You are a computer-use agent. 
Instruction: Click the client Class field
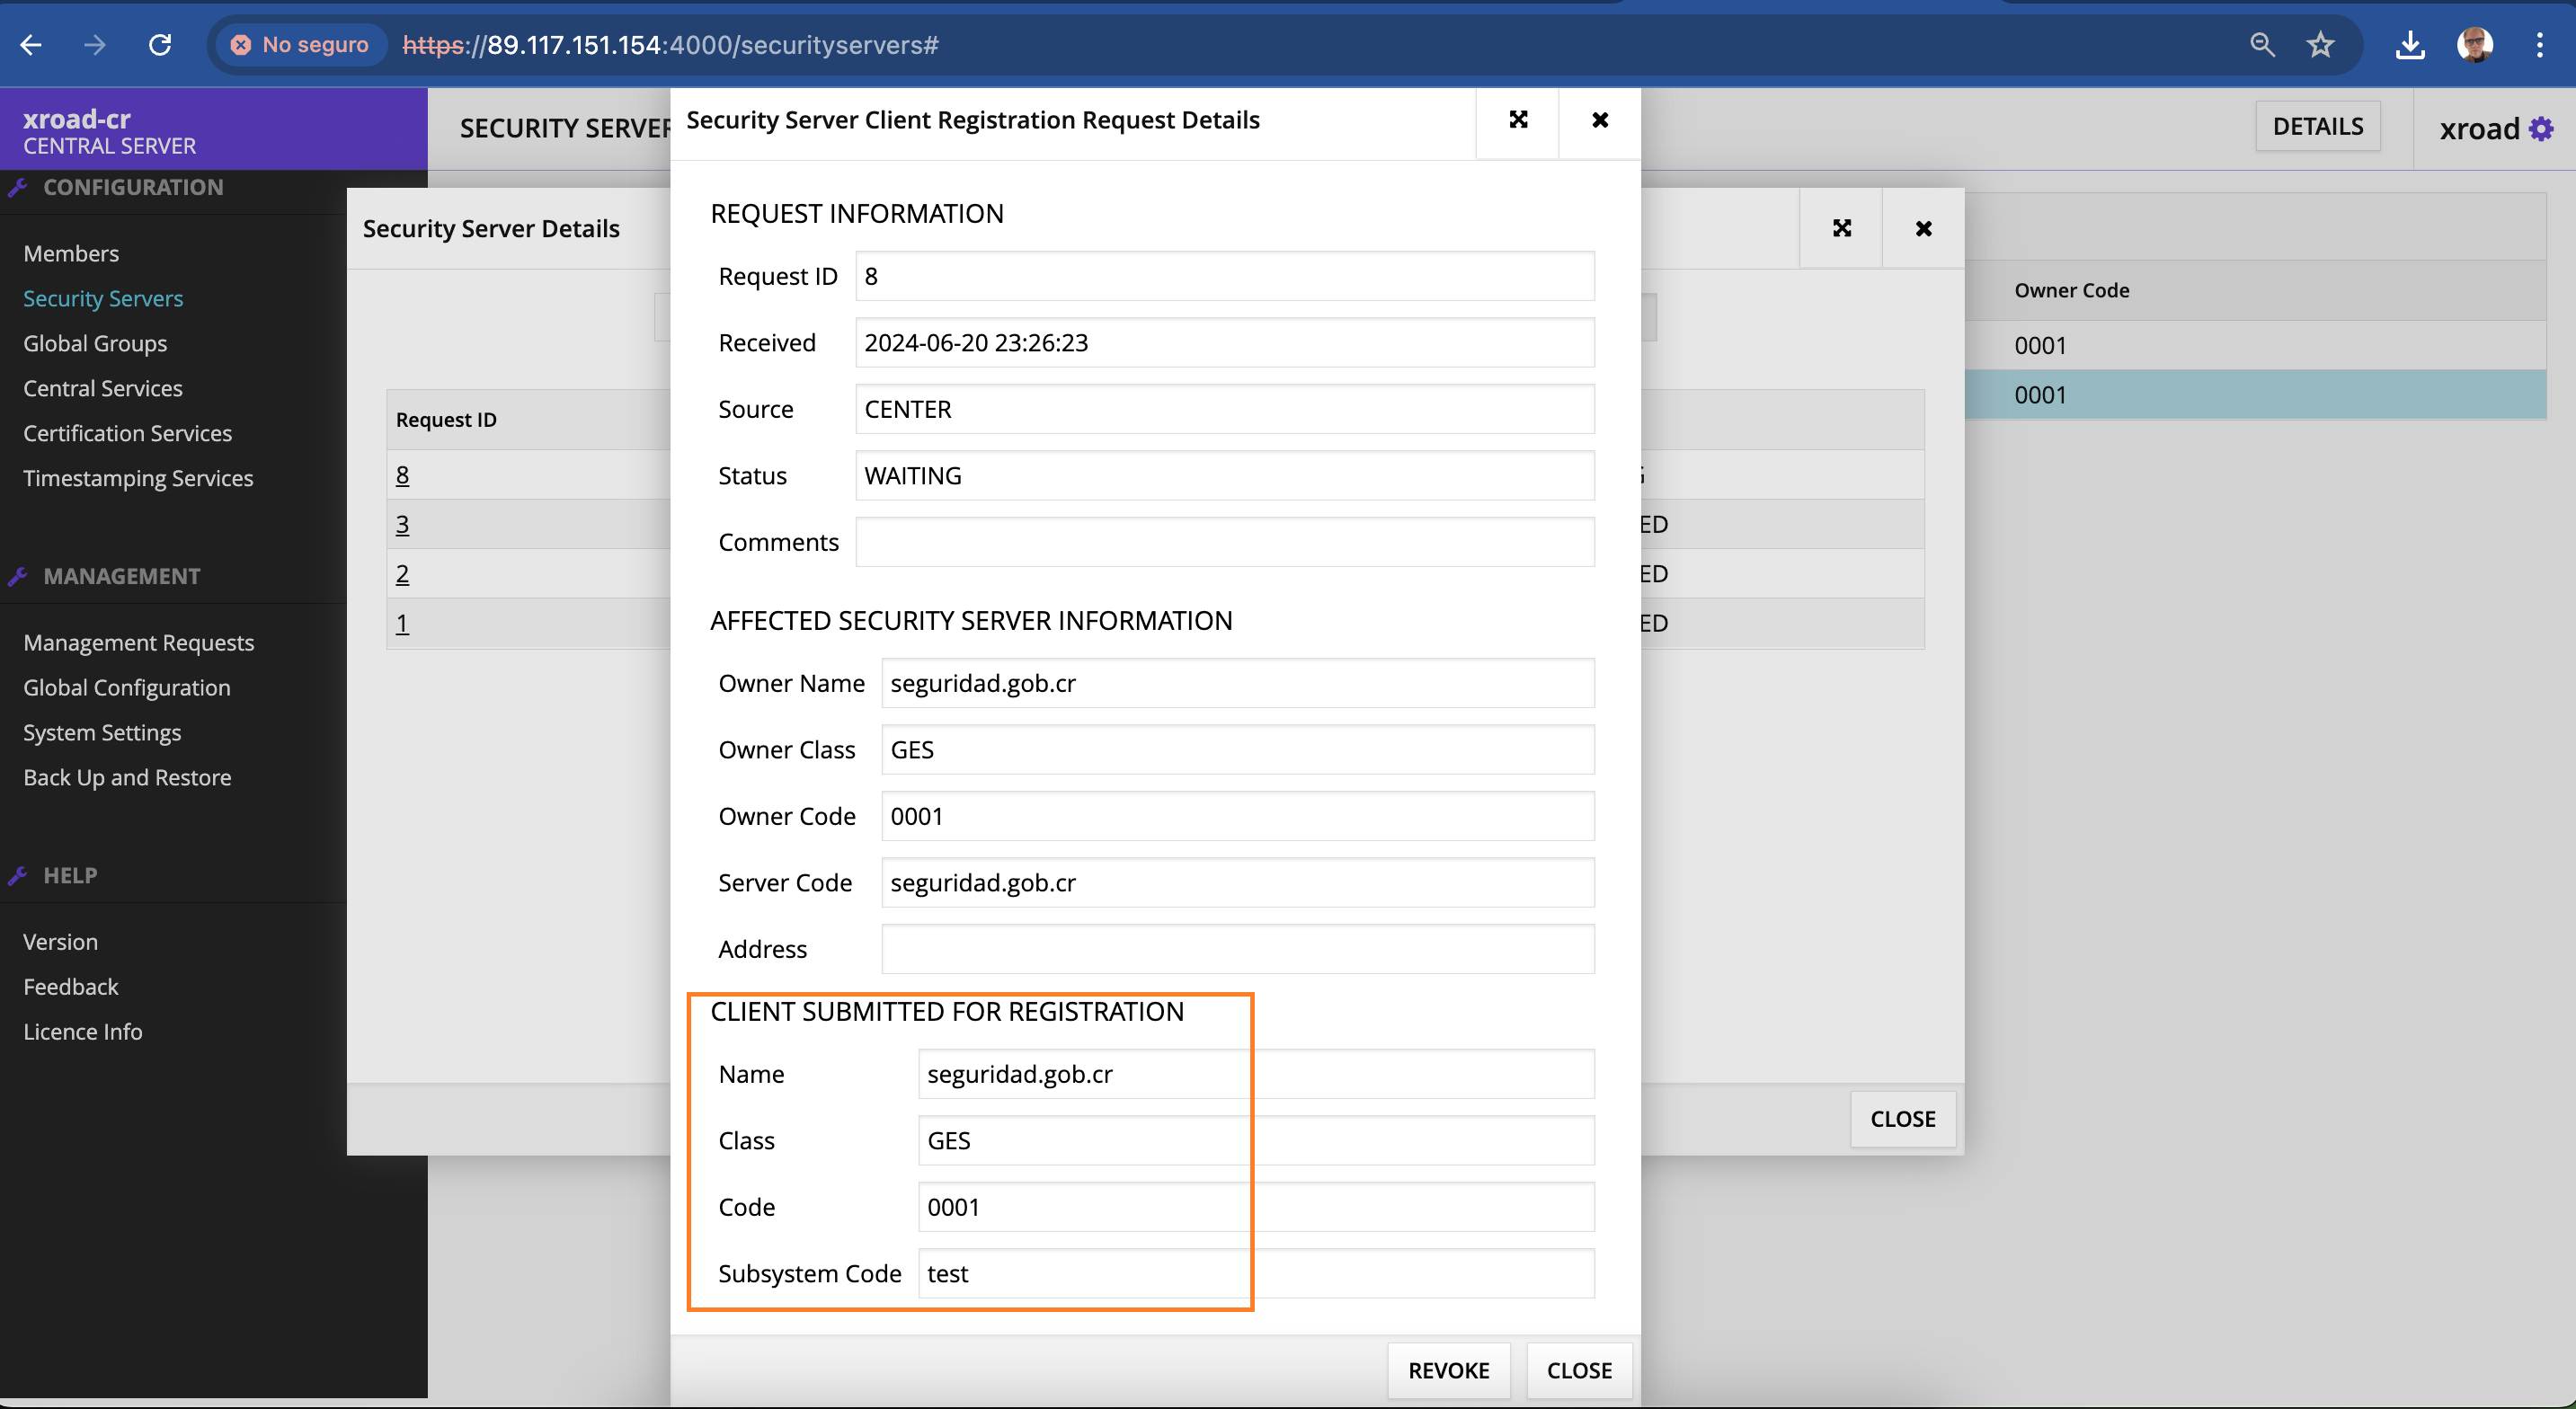point(1256,1141)
